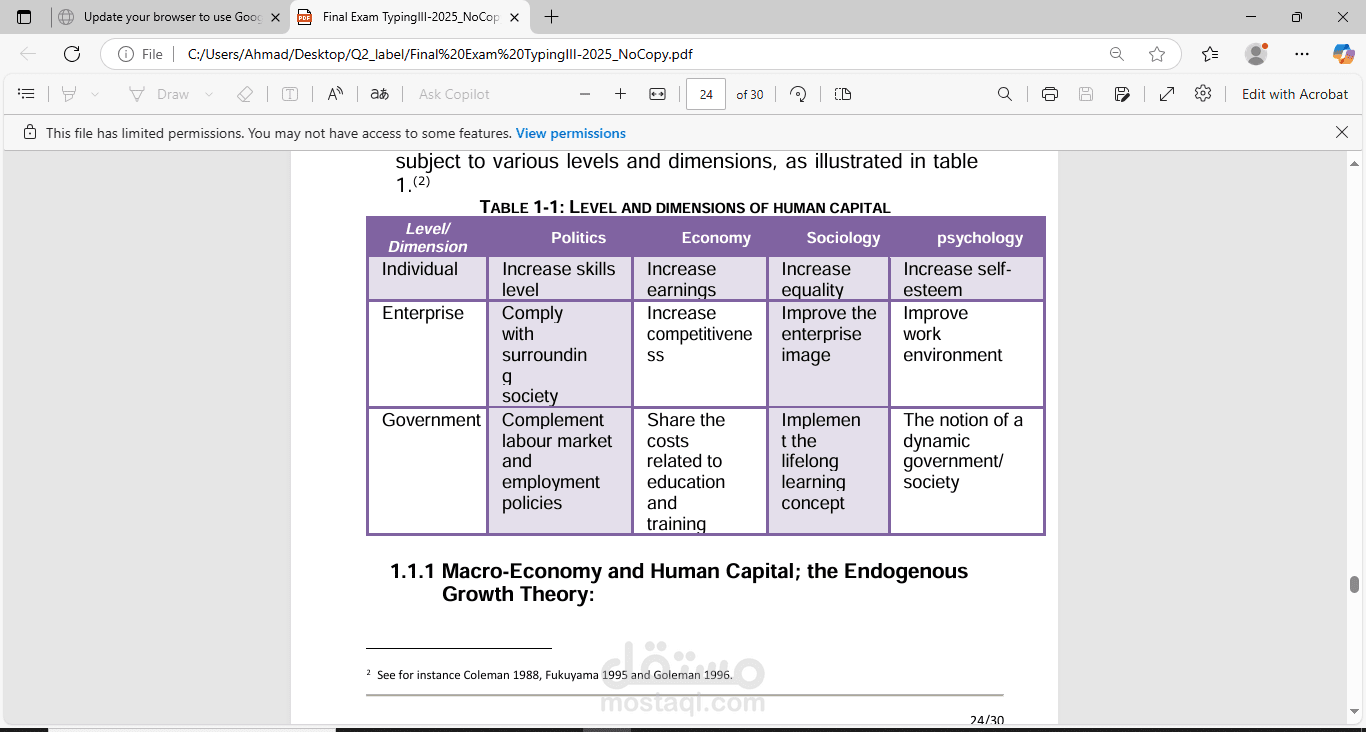Click the scrollbar up arrow

(1354, 162)
